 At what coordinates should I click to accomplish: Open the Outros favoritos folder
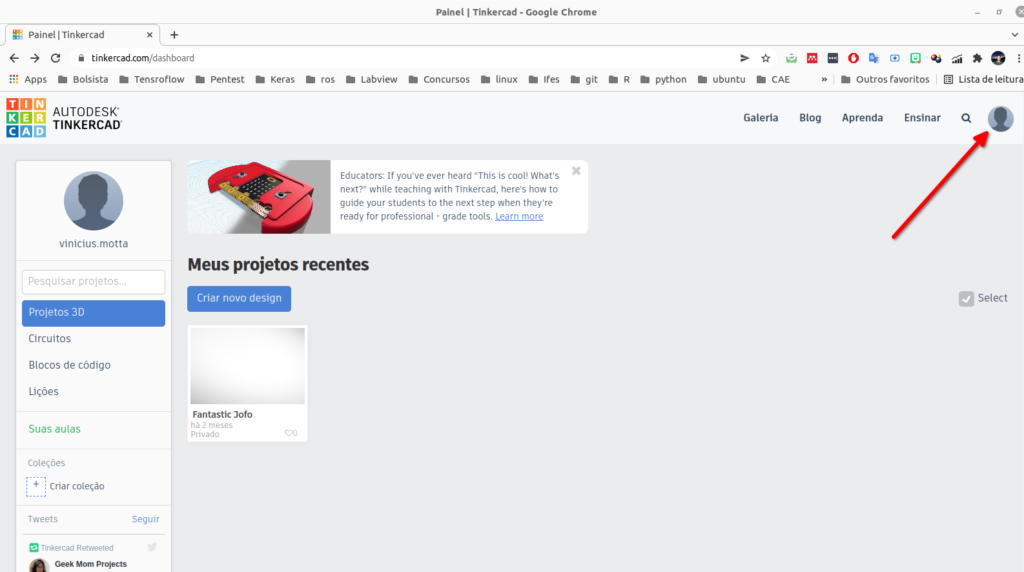pos(885,79)
